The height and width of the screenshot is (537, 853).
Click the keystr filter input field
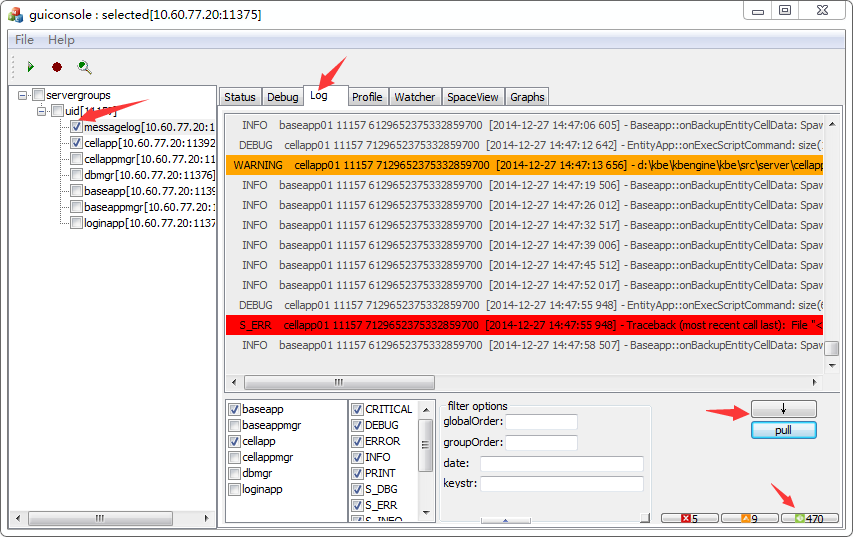(561, 484)
